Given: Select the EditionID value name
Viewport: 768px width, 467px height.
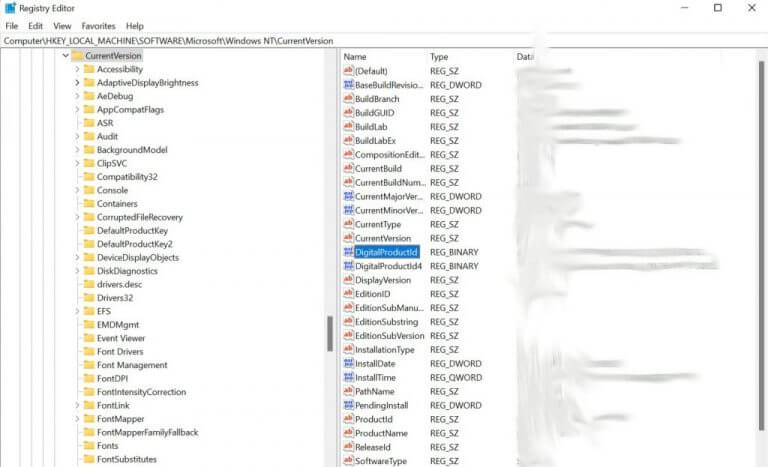Looking at the screenshot, I should click(x=372, y=294).
